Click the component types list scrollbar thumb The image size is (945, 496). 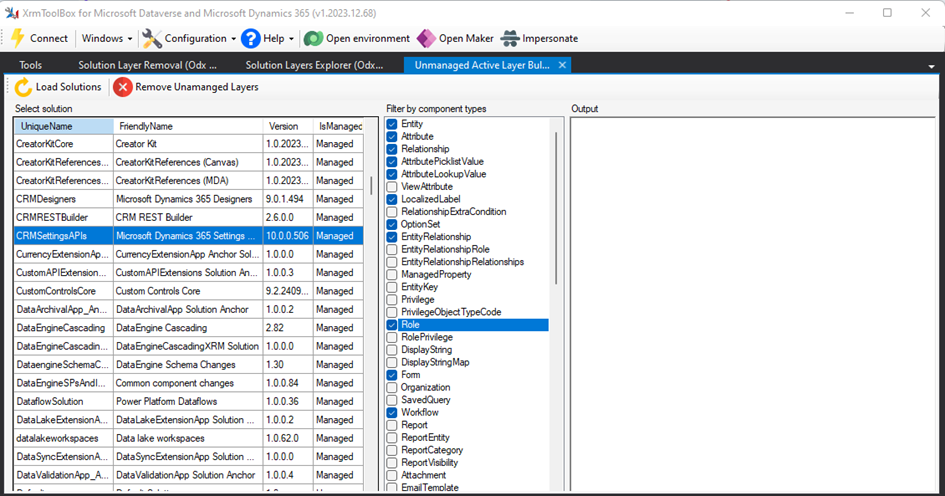click(x=556, y=208)
